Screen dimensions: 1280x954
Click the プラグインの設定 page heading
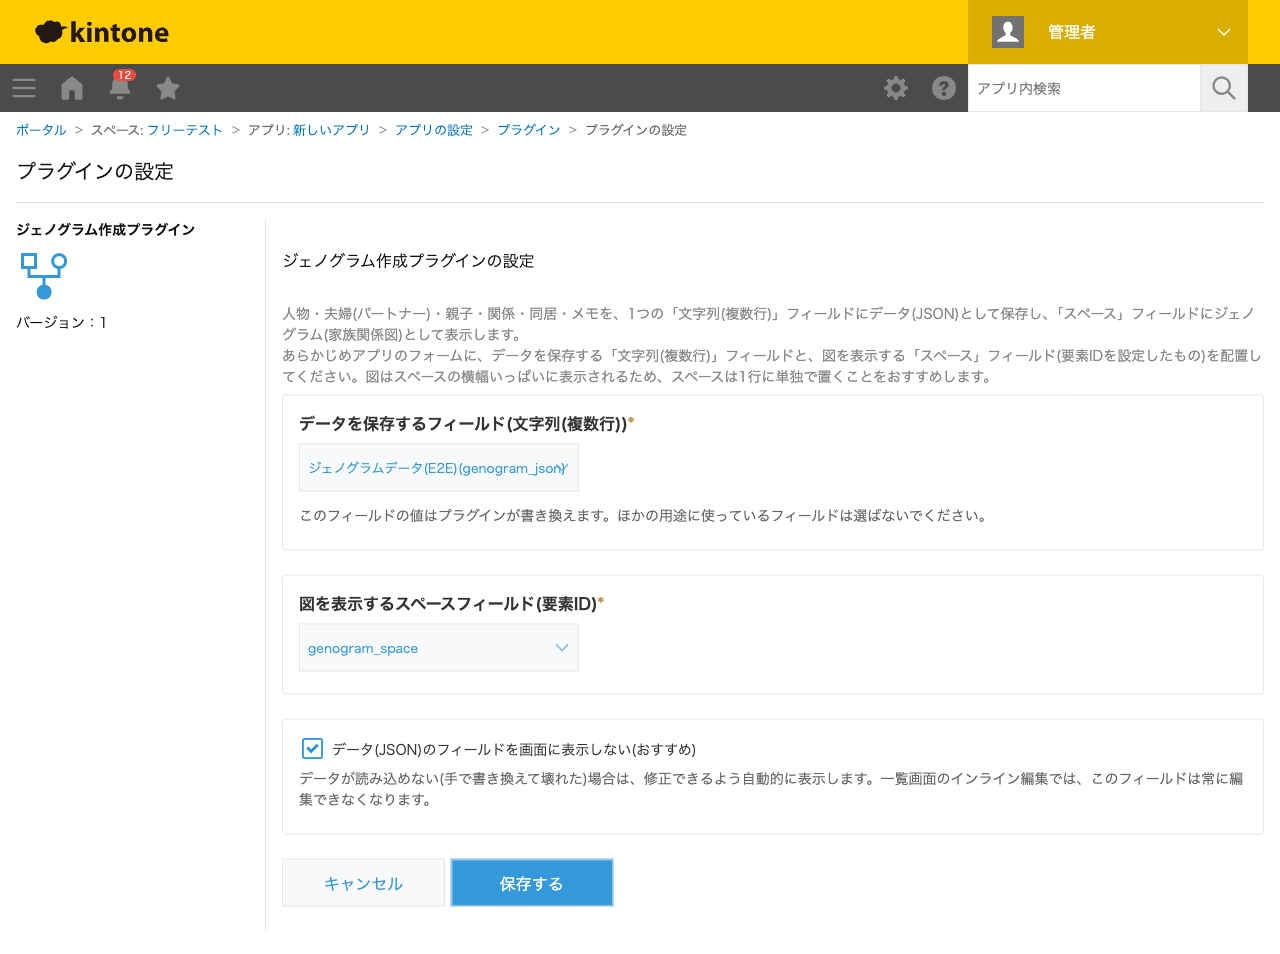[x=95, y=171]
